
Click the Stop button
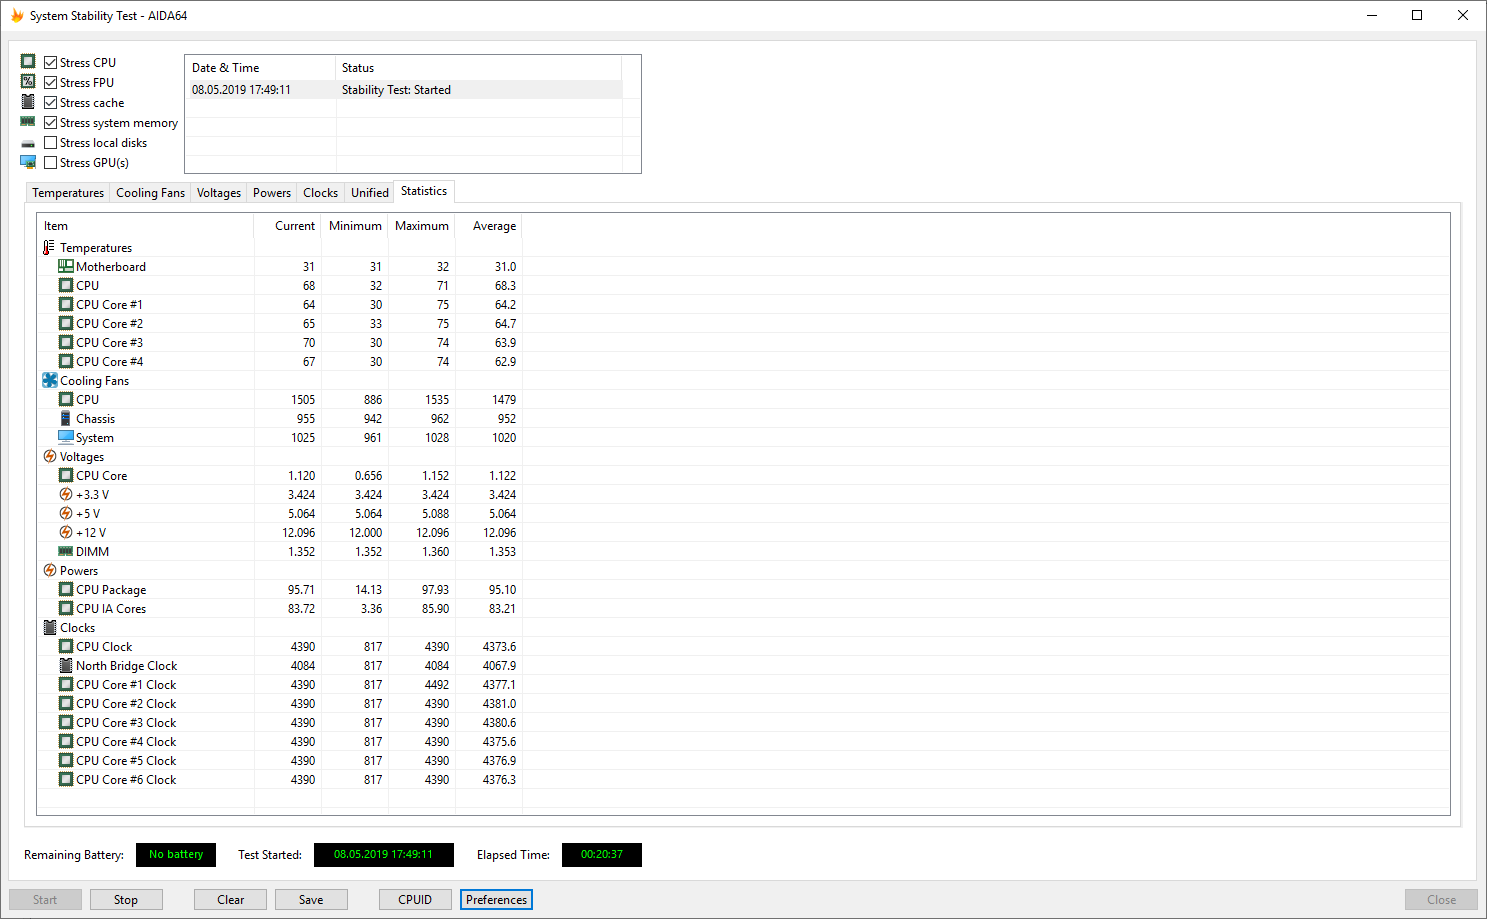click(126, 900)
